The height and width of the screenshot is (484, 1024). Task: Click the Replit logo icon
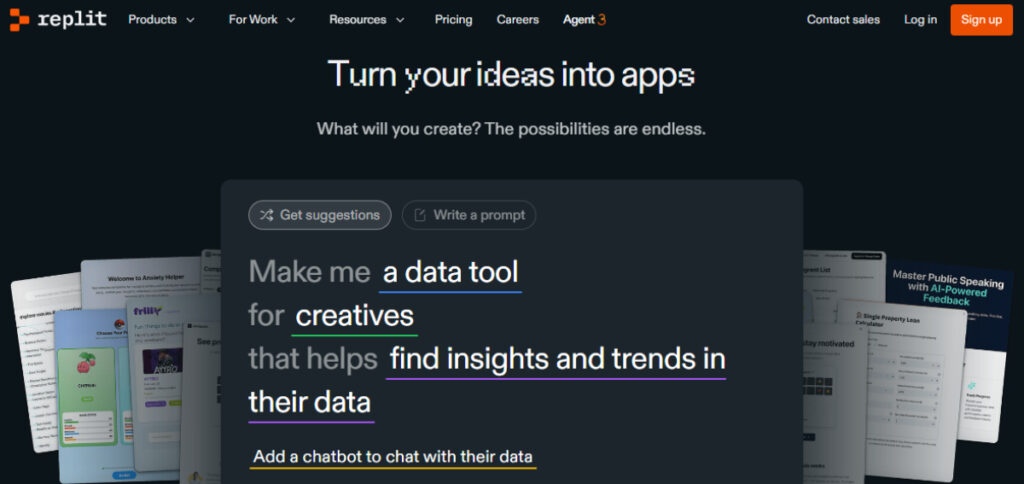point(19,20)
